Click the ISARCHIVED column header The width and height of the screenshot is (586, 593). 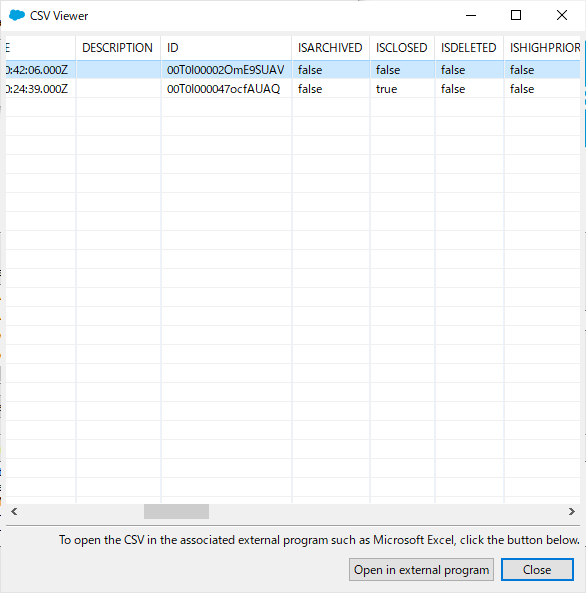click(x=331, y=48)
